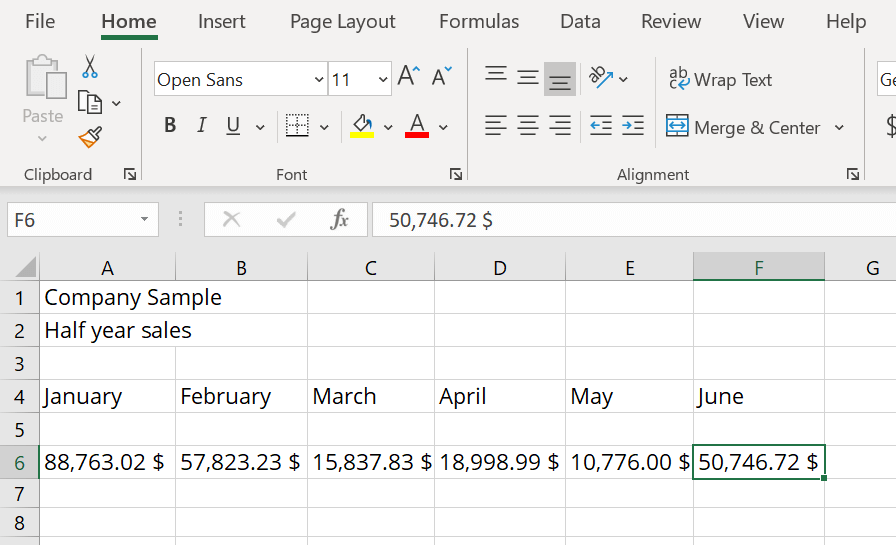This screenshot has height=545, width=896.
Task: Open Clipboard dialog launcher
Action: coord(130,174)
